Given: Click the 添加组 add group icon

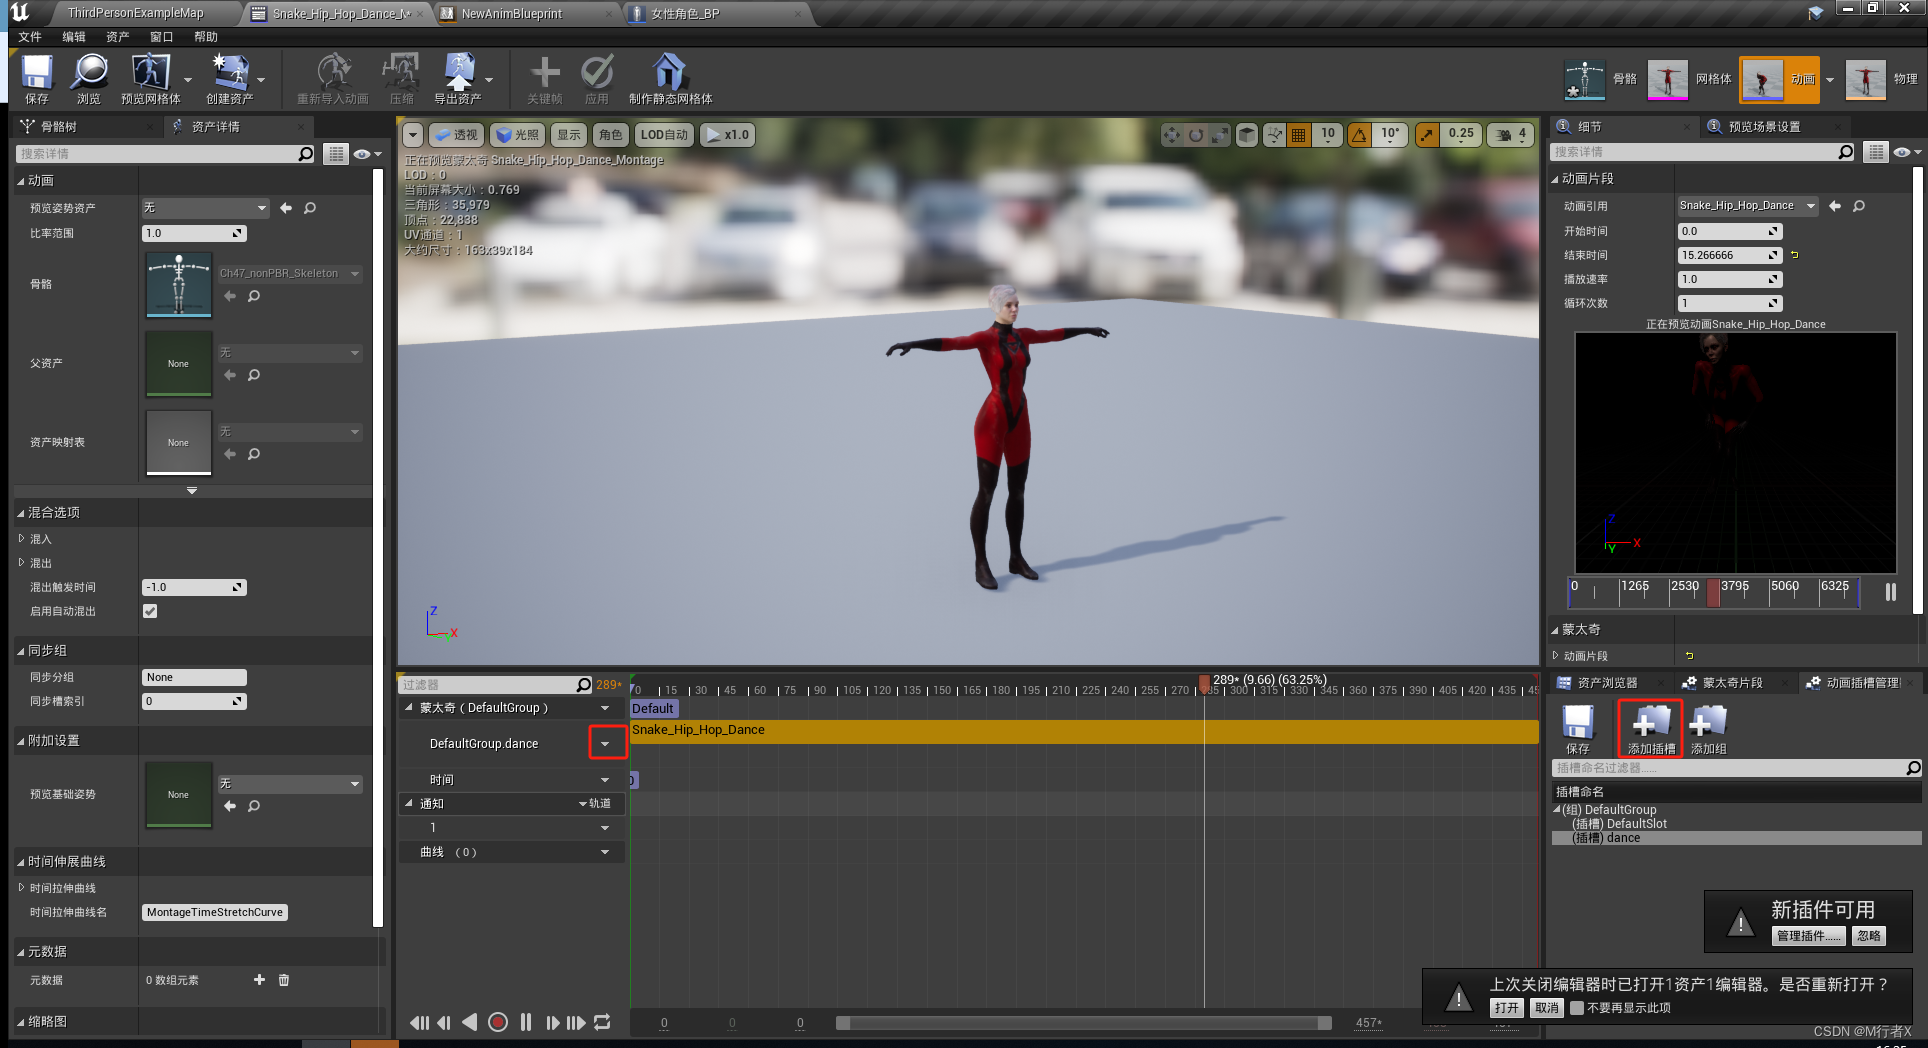Looking at the screenshot, I should (x=1708, y=728).
